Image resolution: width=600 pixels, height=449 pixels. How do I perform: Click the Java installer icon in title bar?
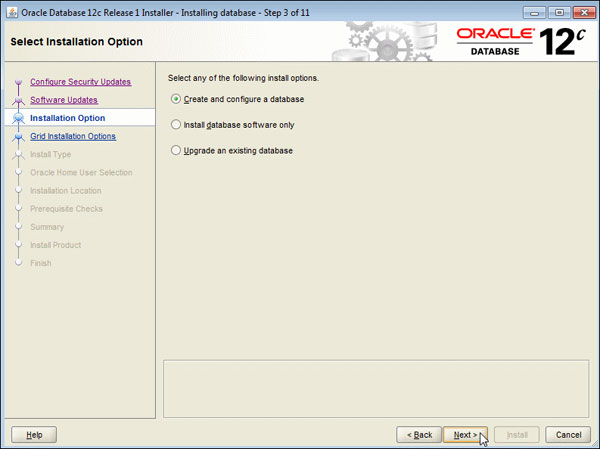coord(12,12)
